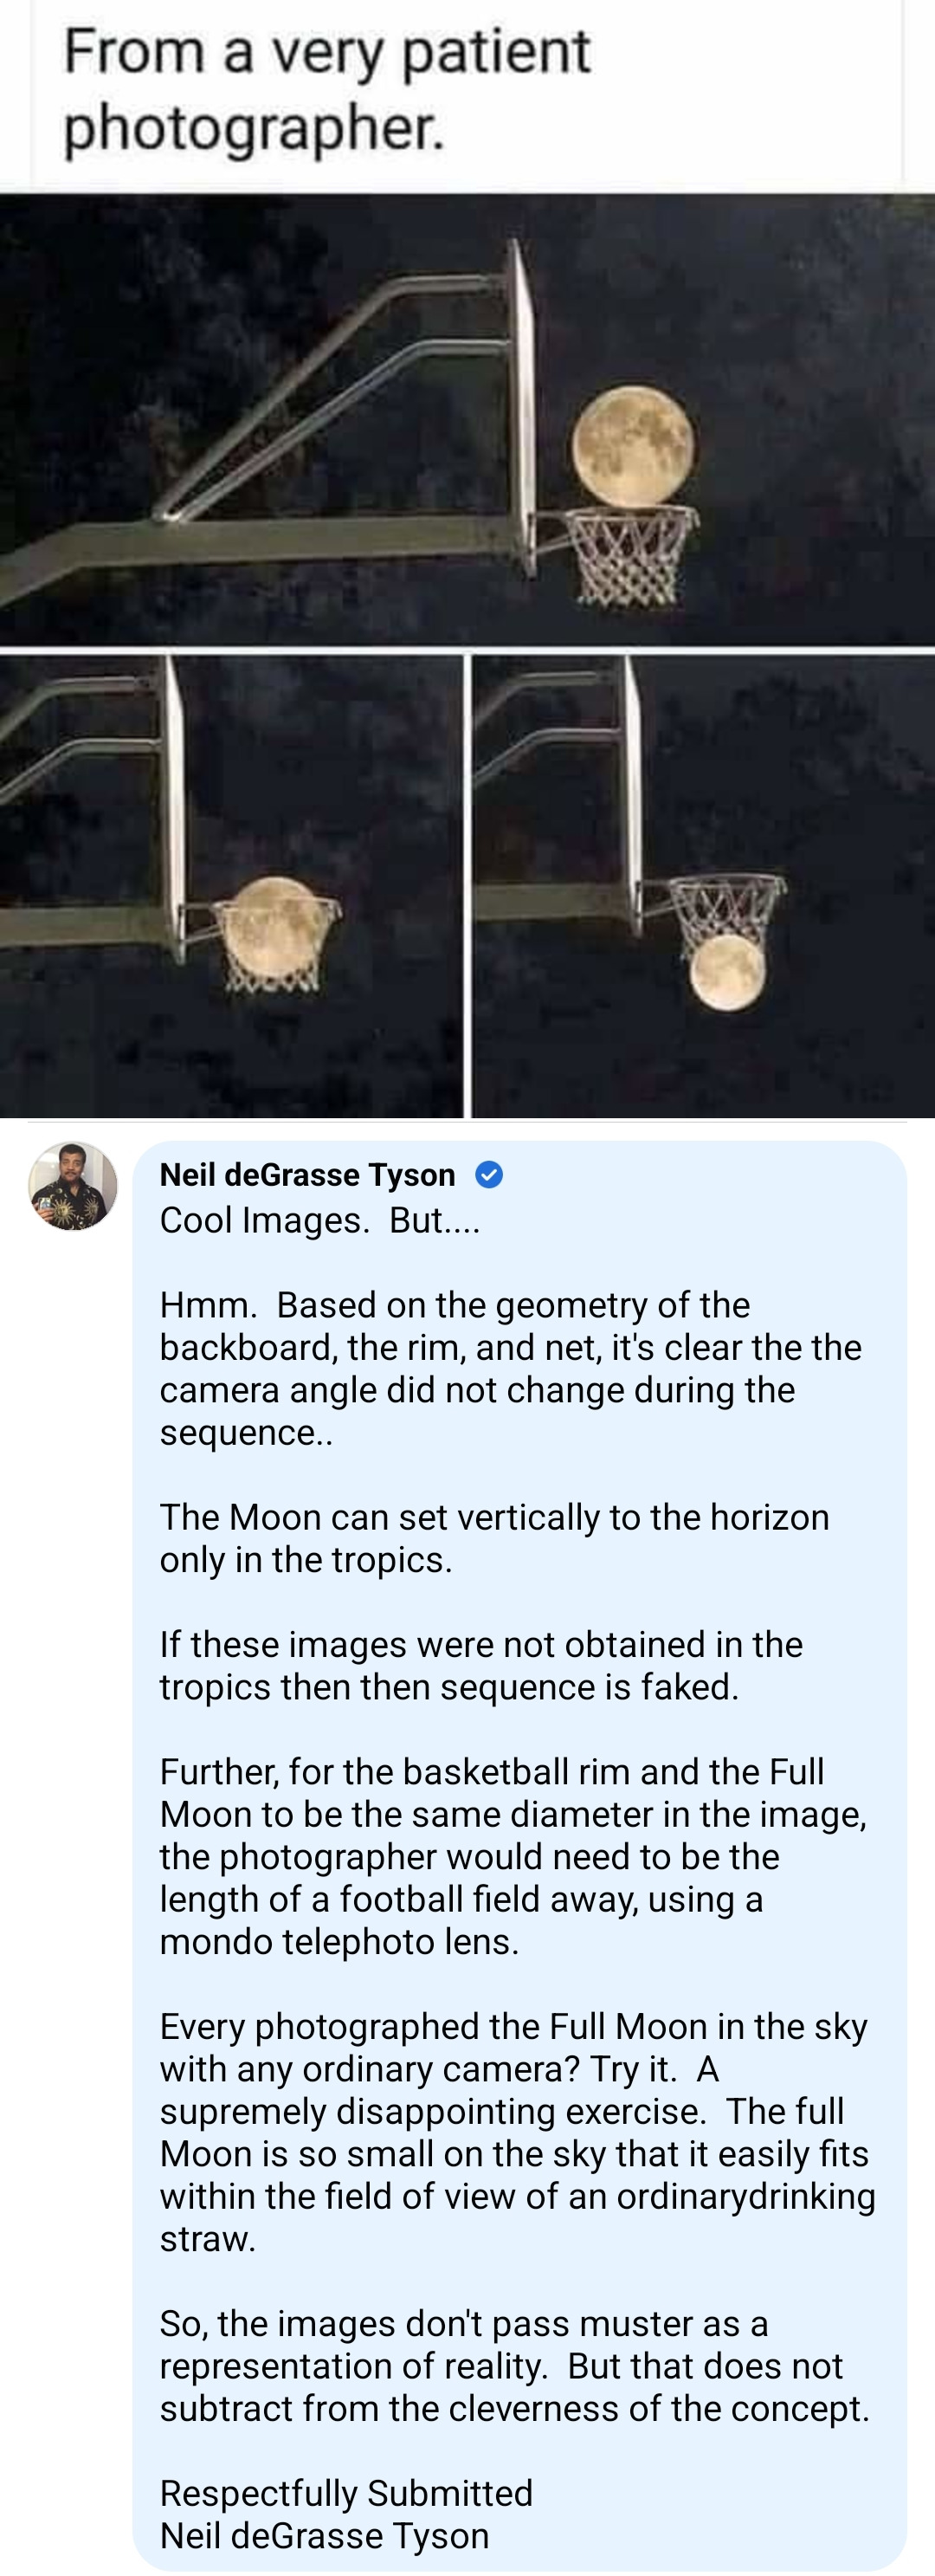Click the sentence about Moon setting in tropics
Viewport: 935px width, 2576px height.
(x=494, y=1538)
